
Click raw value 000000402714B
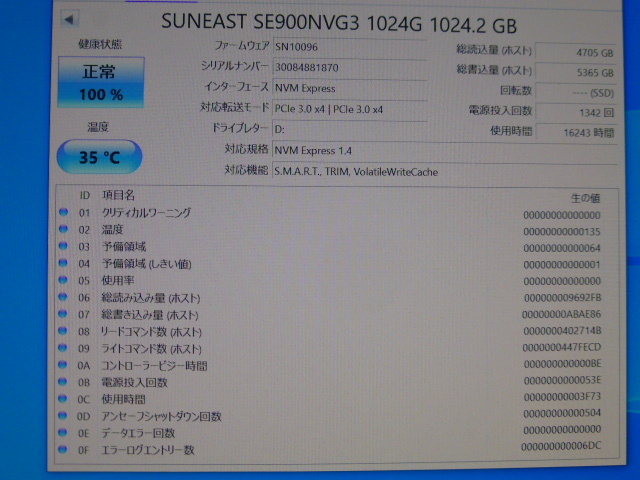click(x=562, y=331)
